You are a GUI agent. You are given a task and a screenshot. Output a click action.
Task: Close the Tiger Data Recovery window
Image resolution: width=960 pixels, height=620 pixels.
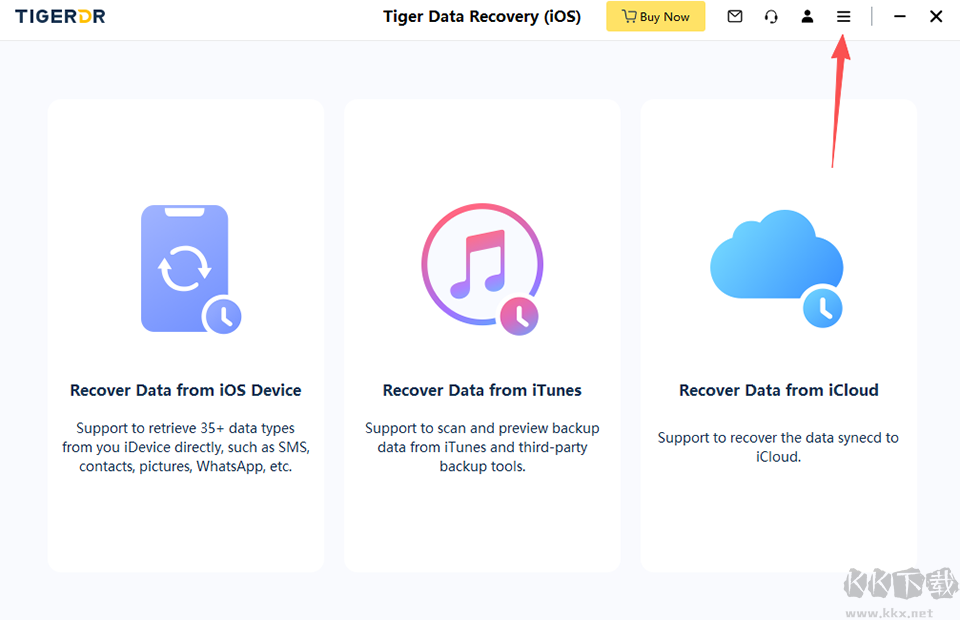point(936,17)
